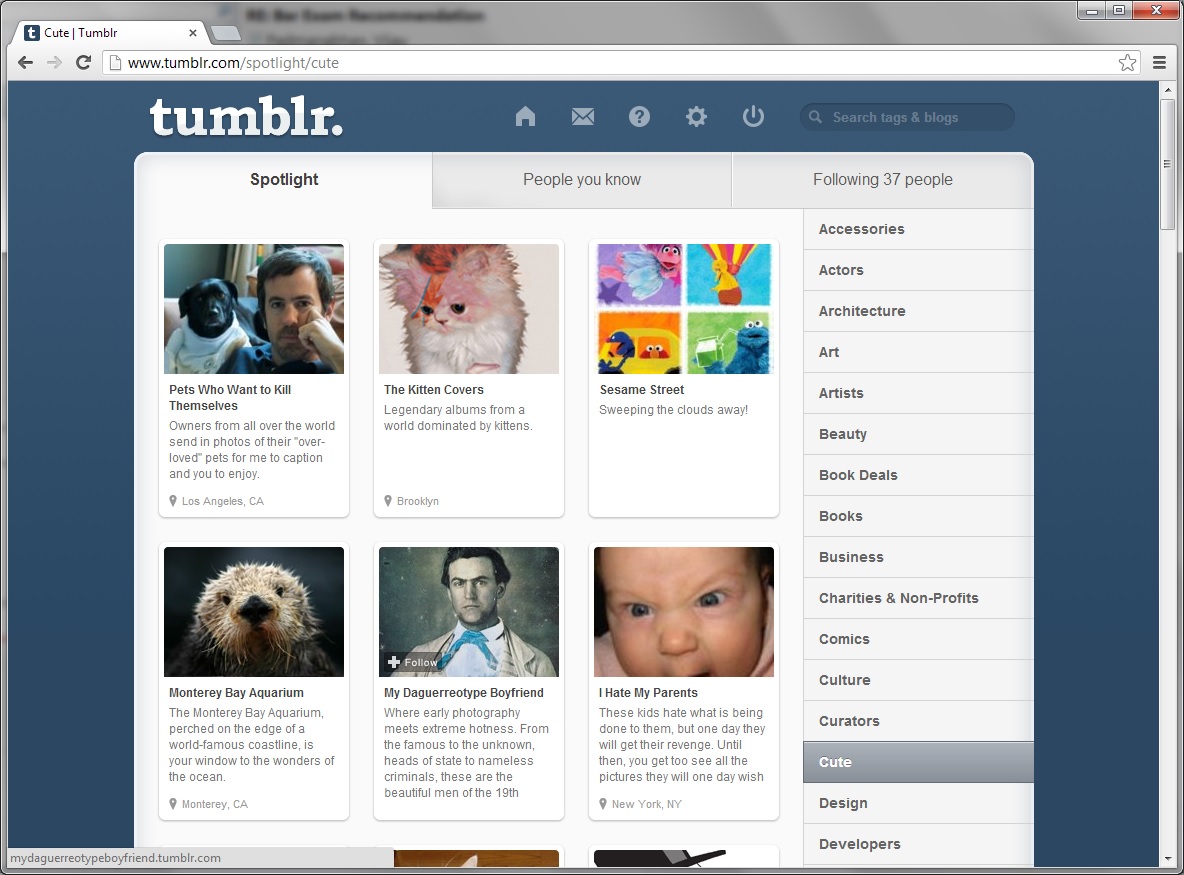The width and height of the screenshot is (1184, 875).
Task: Click the Brooklyn location pin icon
Action: 388,501
